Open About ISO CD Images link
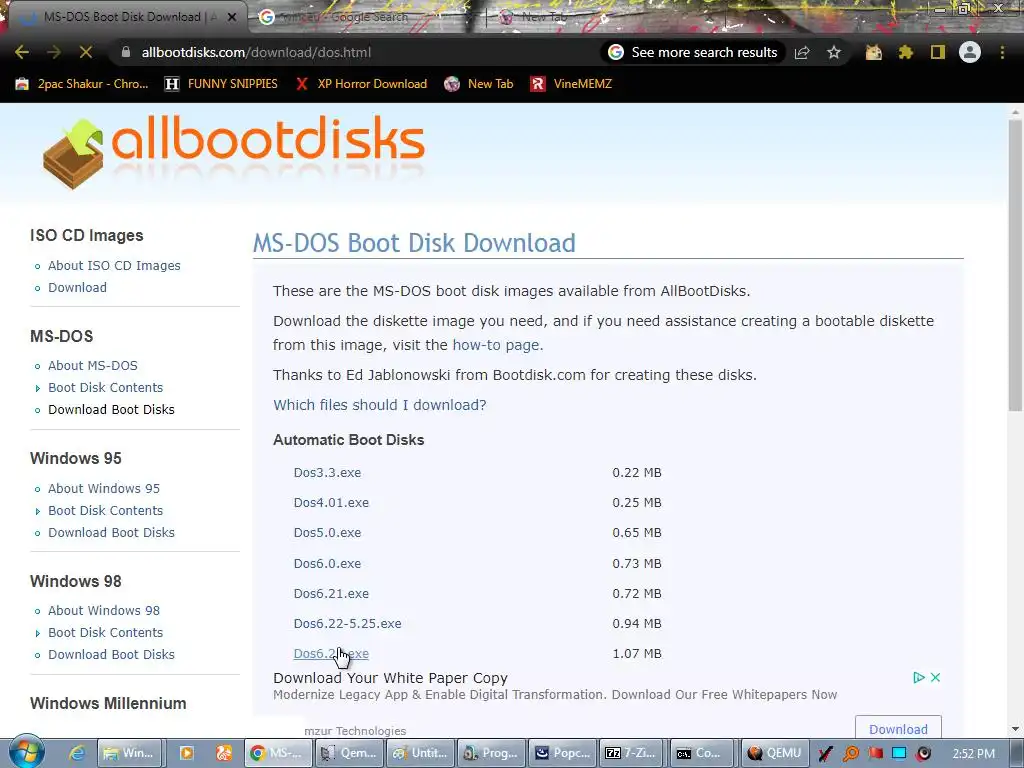 [114, 265]
